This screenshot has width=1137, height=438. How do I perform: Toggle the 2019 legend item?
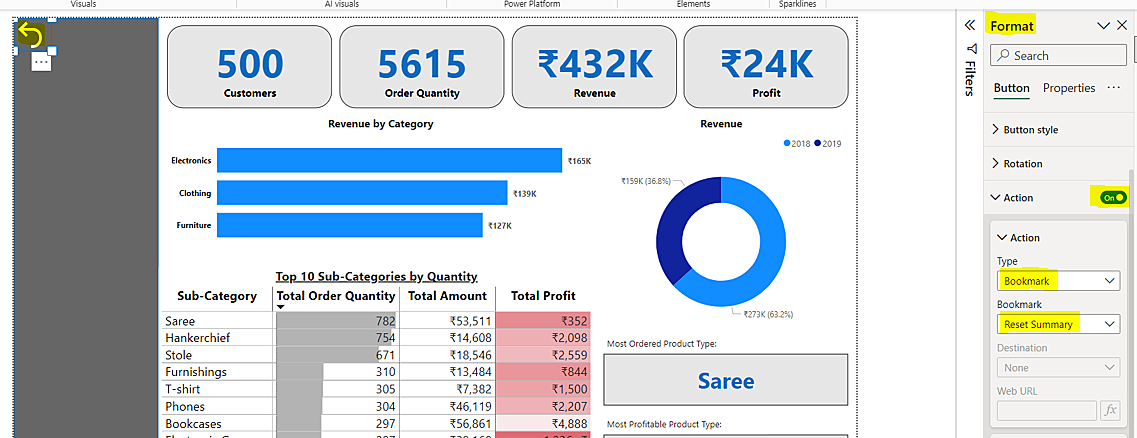(x=827, y=144)
